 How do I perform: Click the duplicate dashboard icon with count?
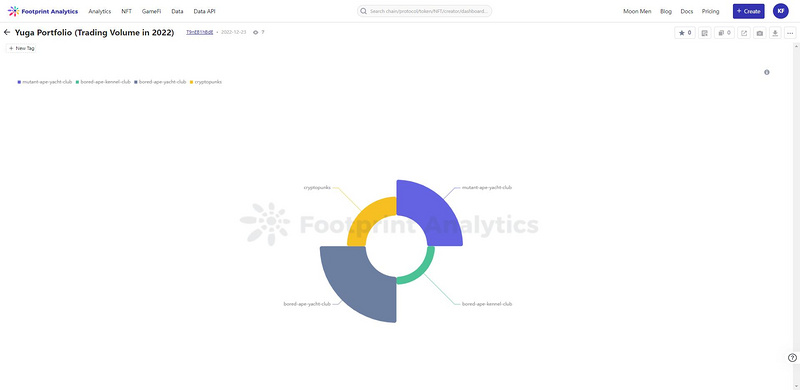724,33
